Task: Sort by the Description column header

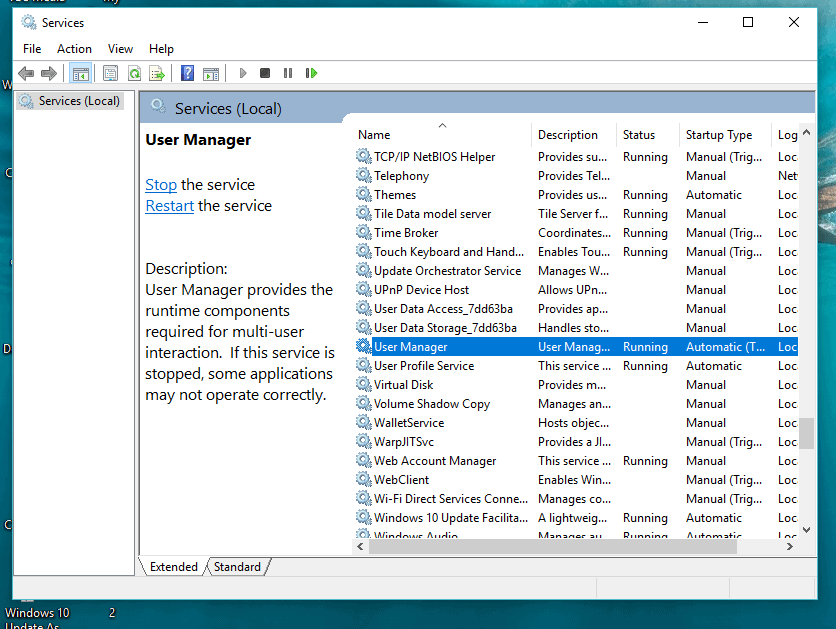Action: 574,135
